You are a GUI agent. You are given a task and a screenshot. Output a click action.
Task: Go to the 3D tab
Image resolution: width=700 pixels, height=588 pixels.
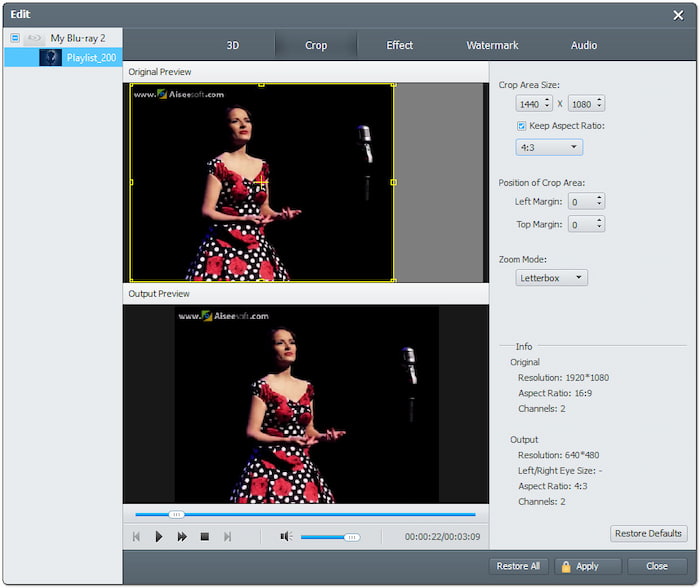[233, 45]
